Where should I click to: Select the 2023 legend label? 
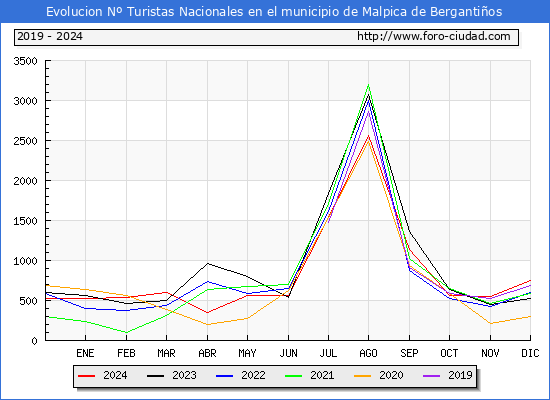pos(184,375)
